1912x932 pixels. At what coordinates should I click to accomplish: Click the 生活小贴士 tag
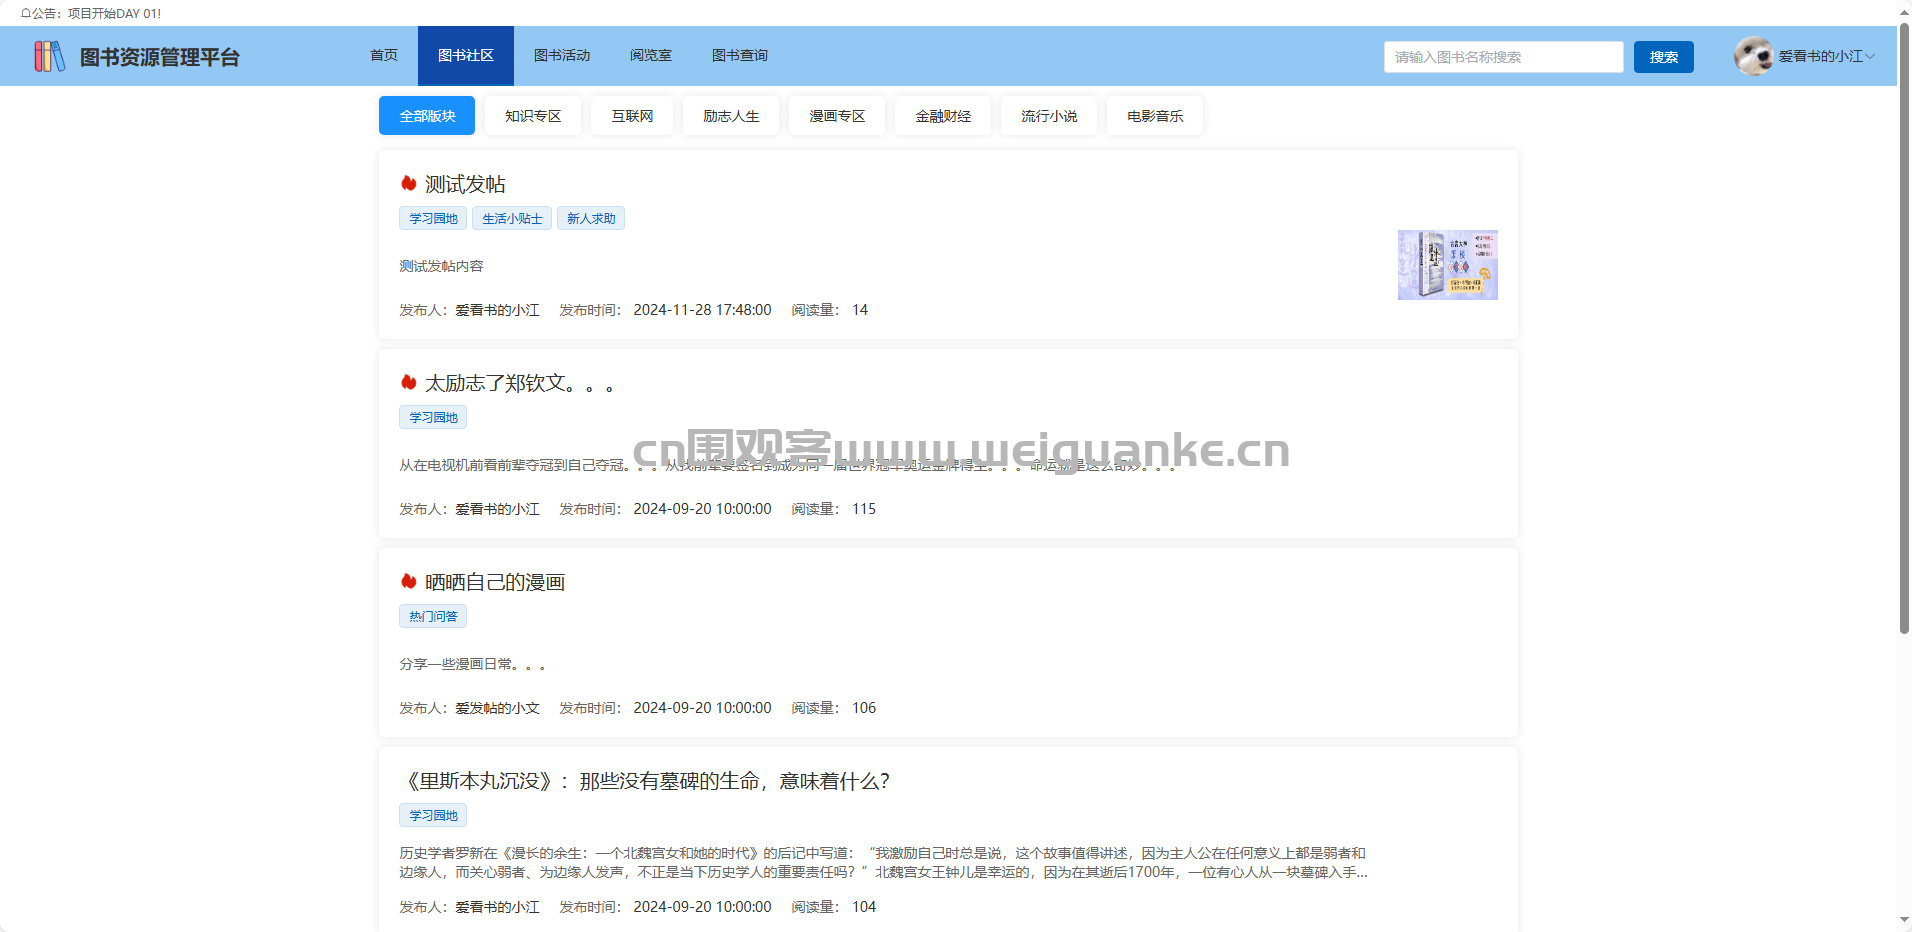[512, 218]
